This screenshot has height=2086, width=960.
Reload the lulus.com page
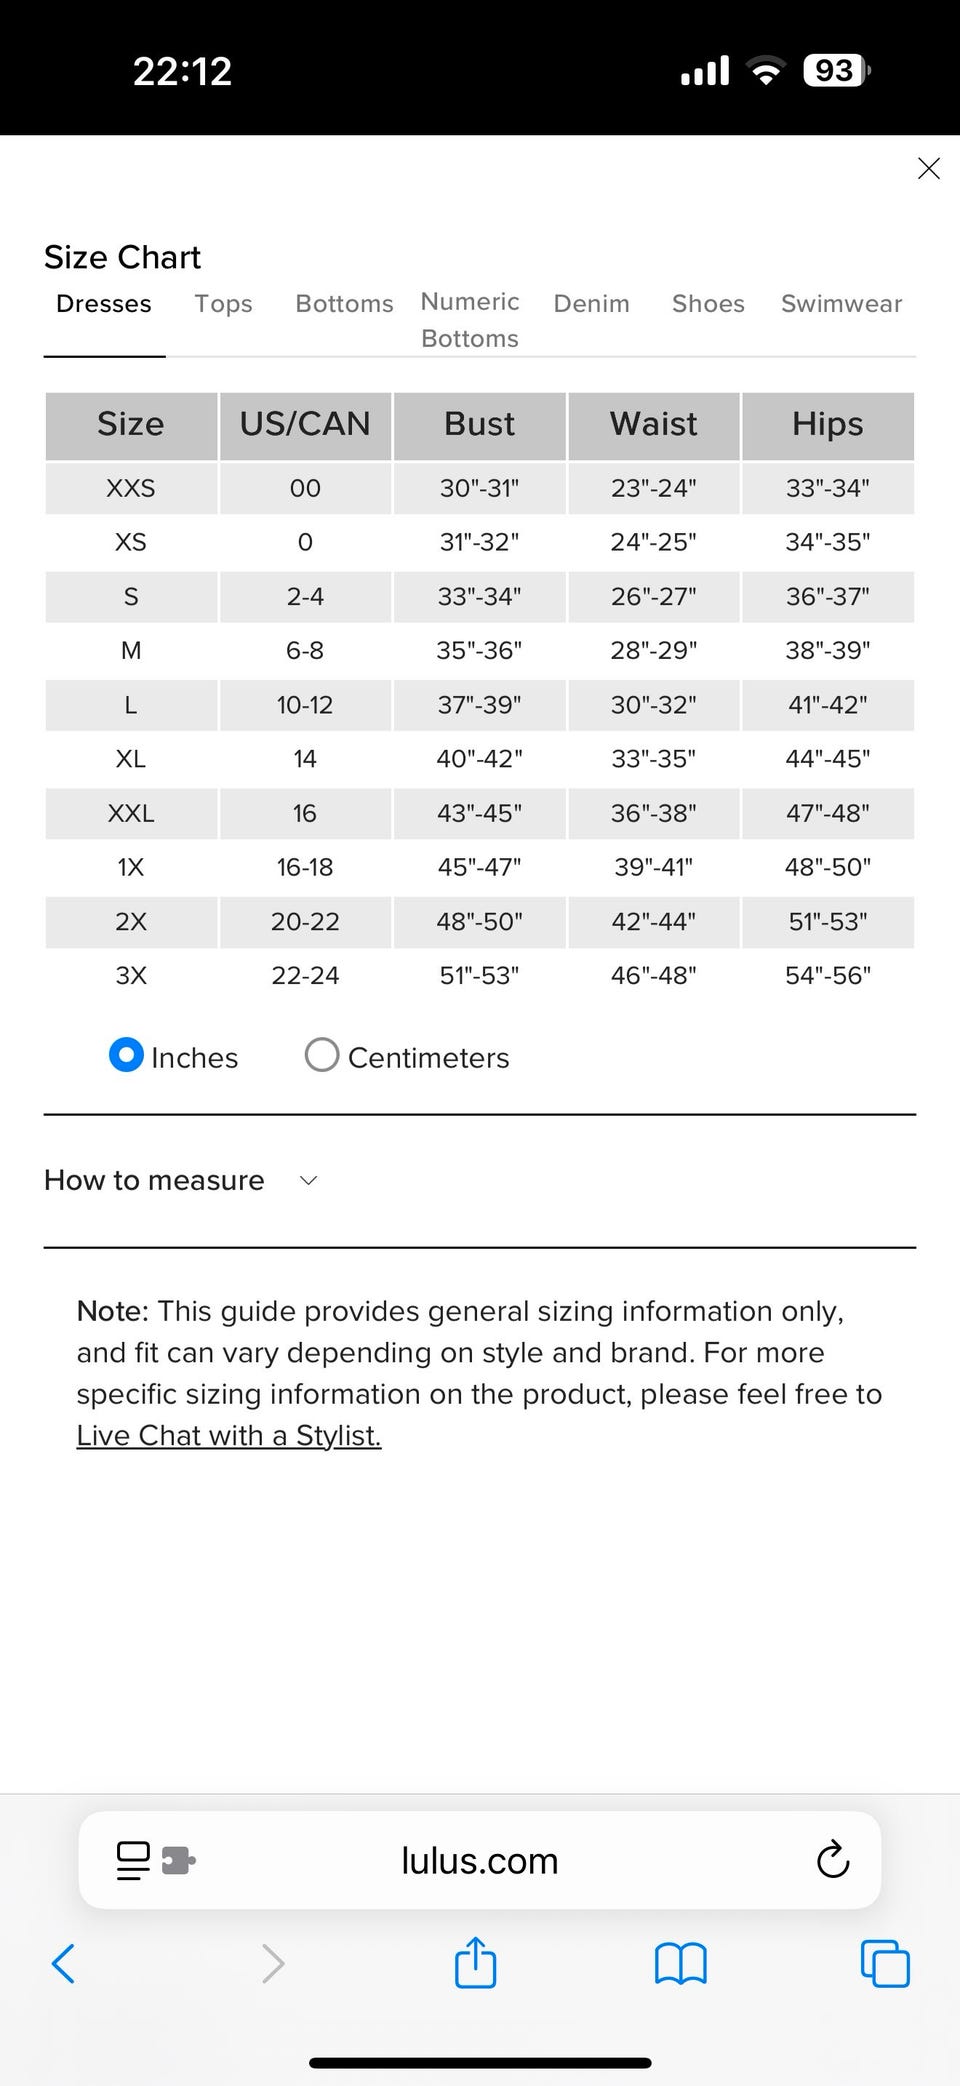(832, 1860)
